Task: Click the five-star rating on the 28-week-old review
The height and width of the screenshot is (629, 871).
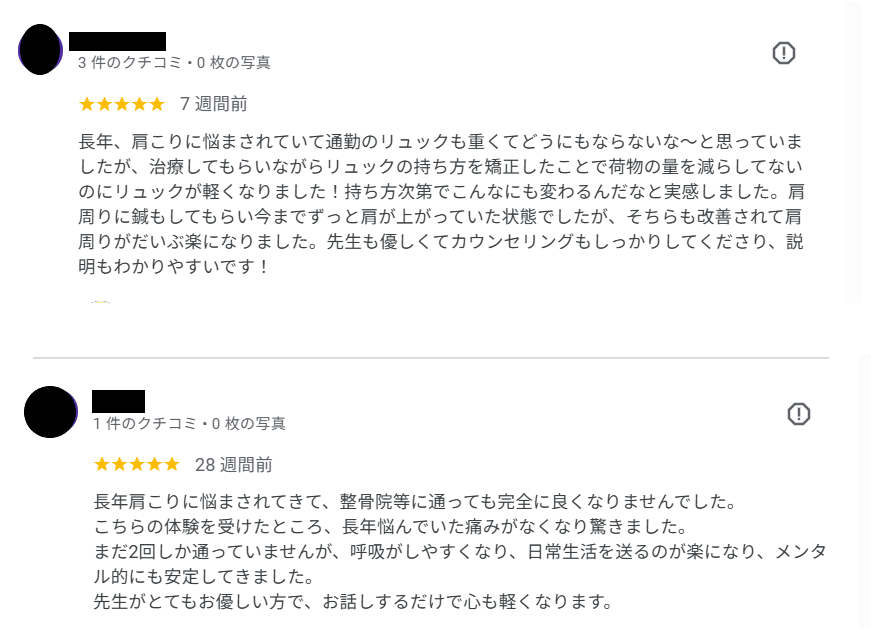Action: 136,465
